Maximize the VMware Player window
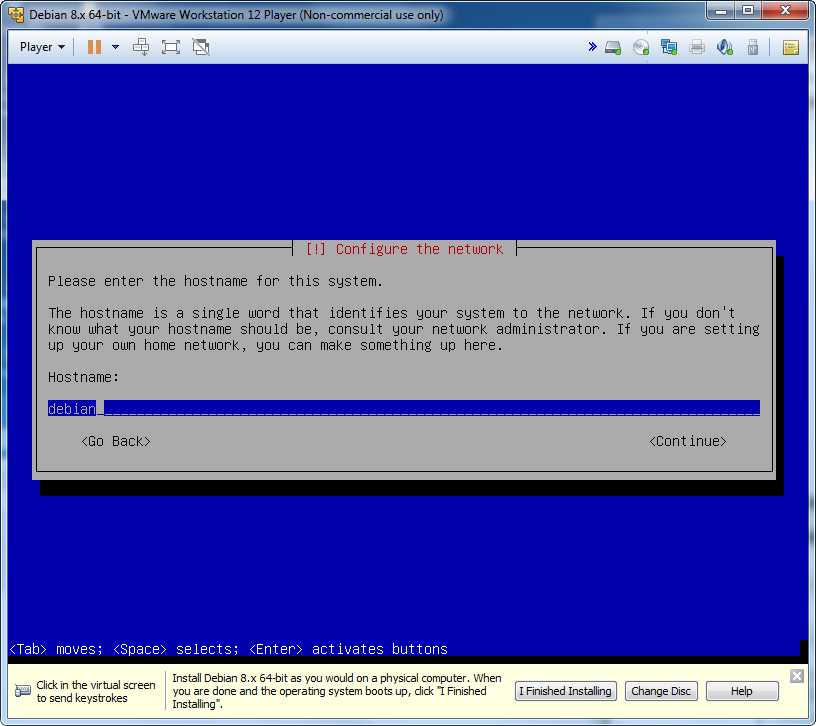Image resolution: width=816 pixels, height=726 pixels. [748, 10]
